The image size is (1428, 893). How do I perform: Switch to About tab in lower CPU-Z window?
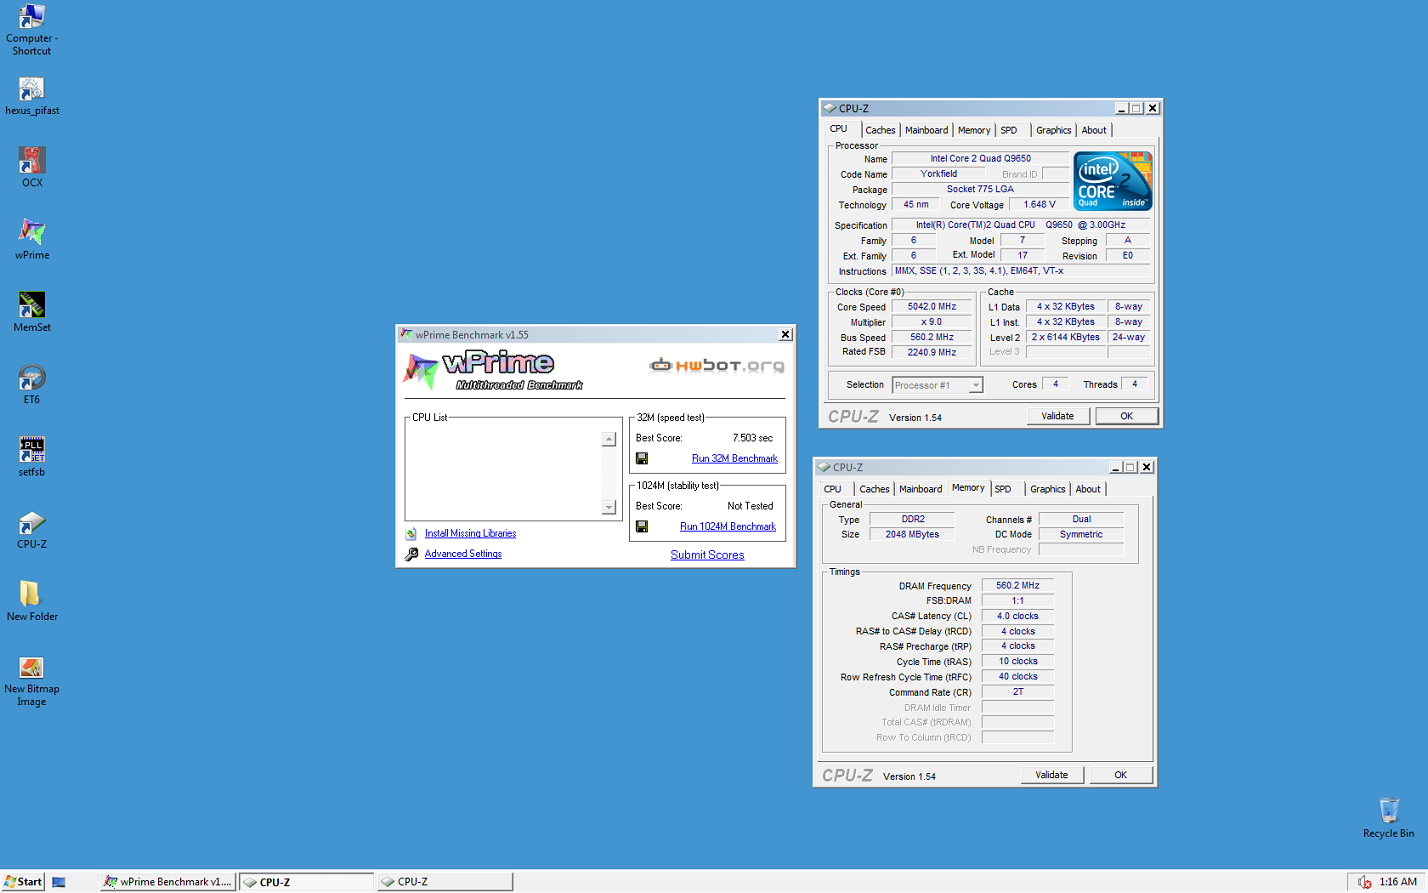[1088, 489]
